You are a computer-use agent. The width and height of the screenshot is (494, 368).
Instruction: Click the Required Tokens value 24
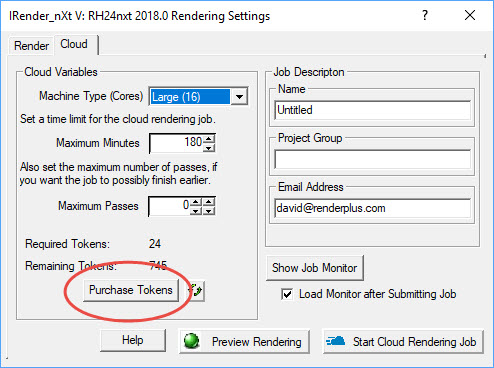(x=155, y=244)
